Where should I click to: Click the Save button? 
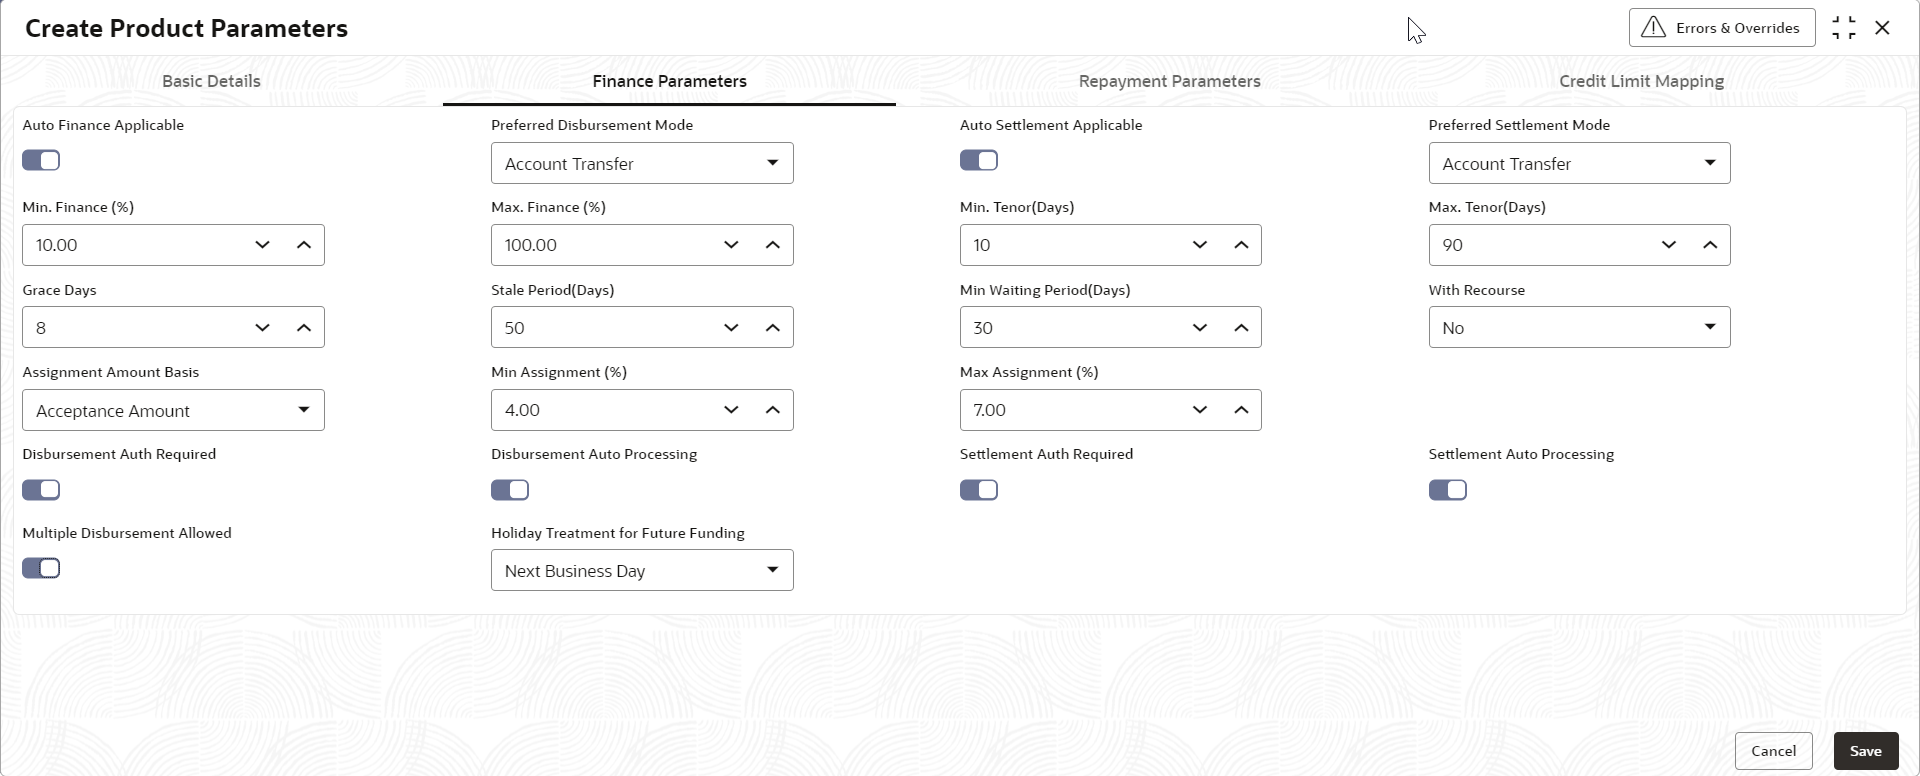[x=1865, y=751]
